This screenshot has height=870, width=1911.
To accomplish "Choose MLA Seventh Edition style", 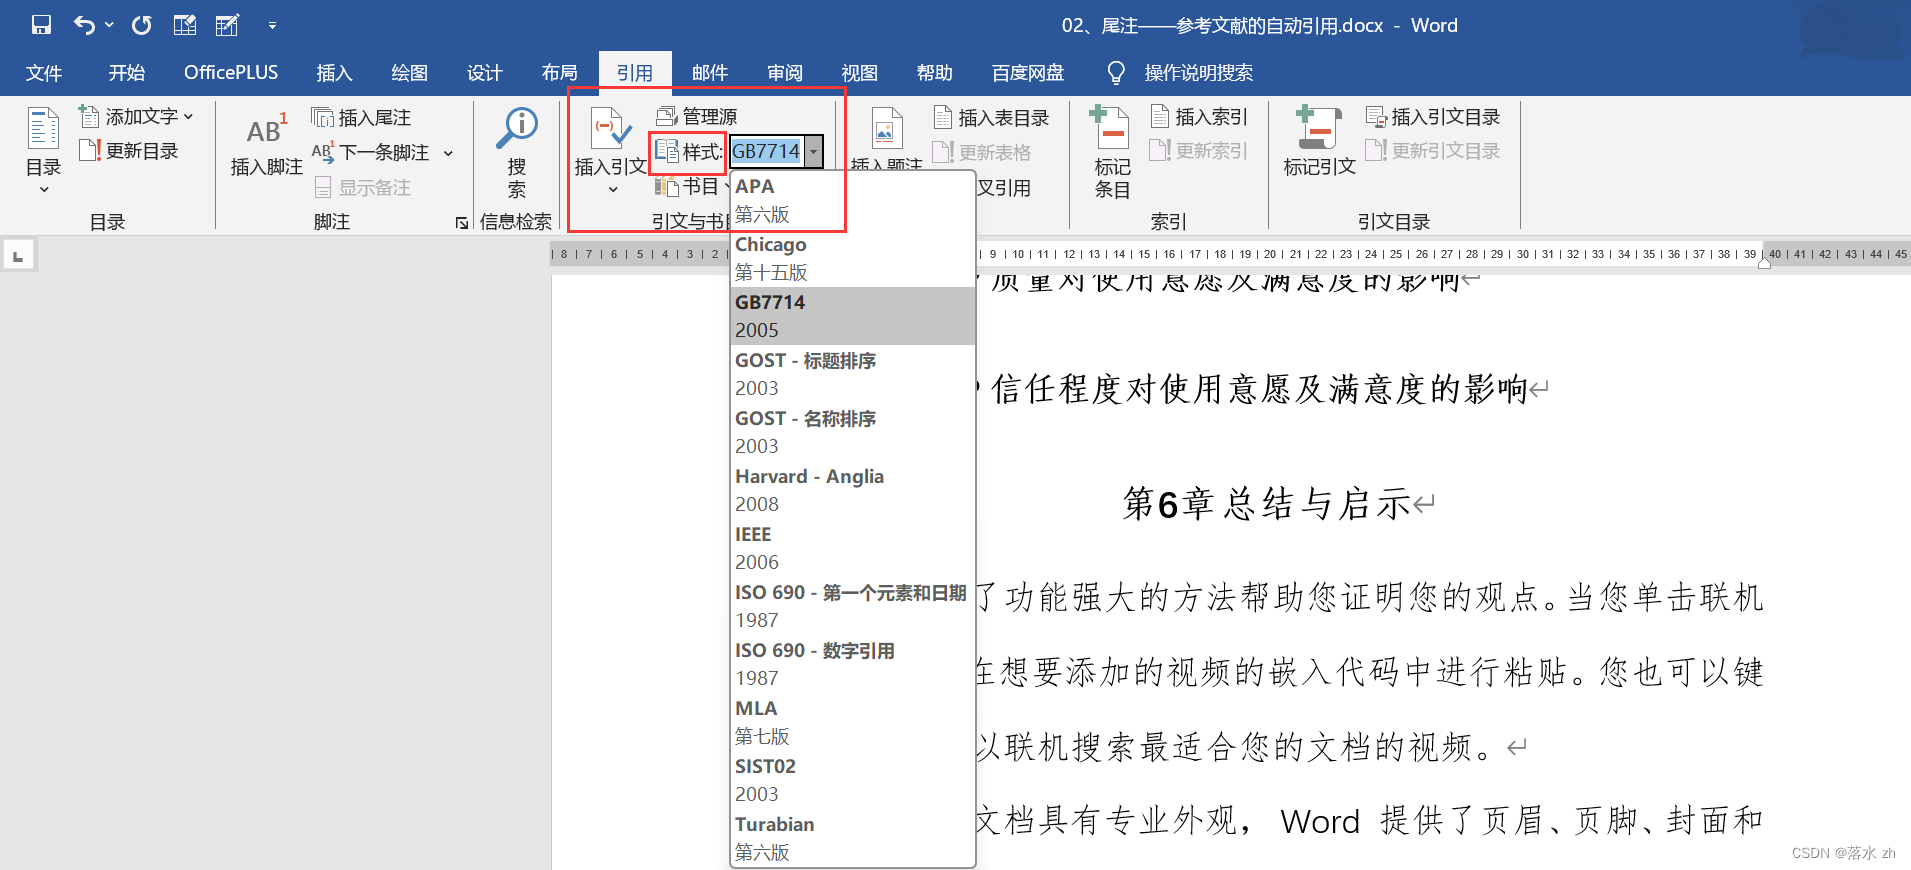I will click(853, 722).
